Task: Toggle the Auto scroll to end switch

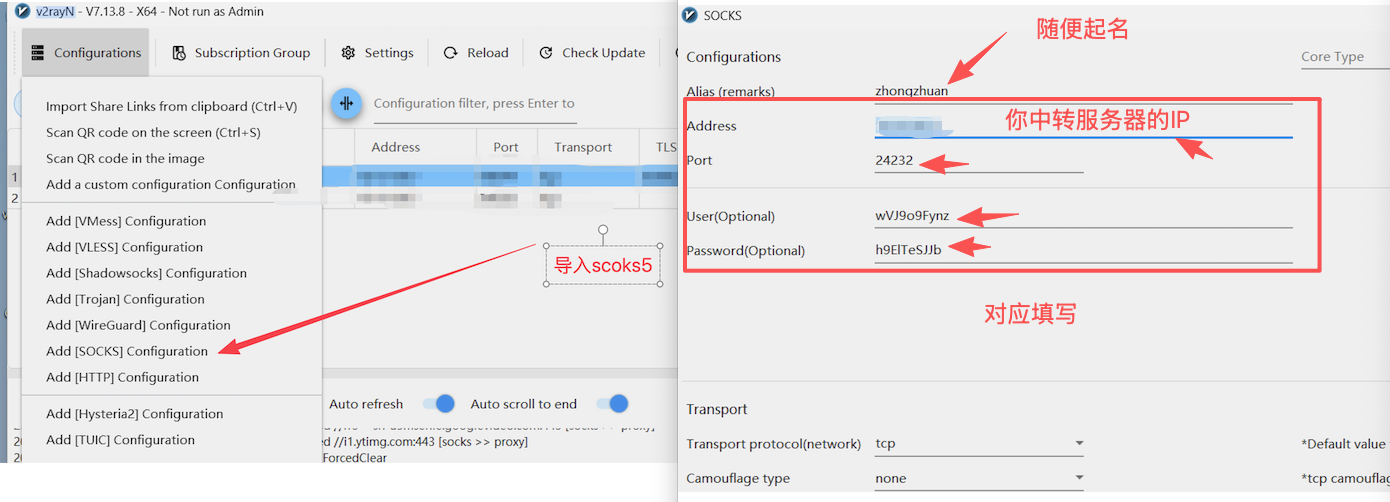Action: pyautogui.click(x=612, y=404)
